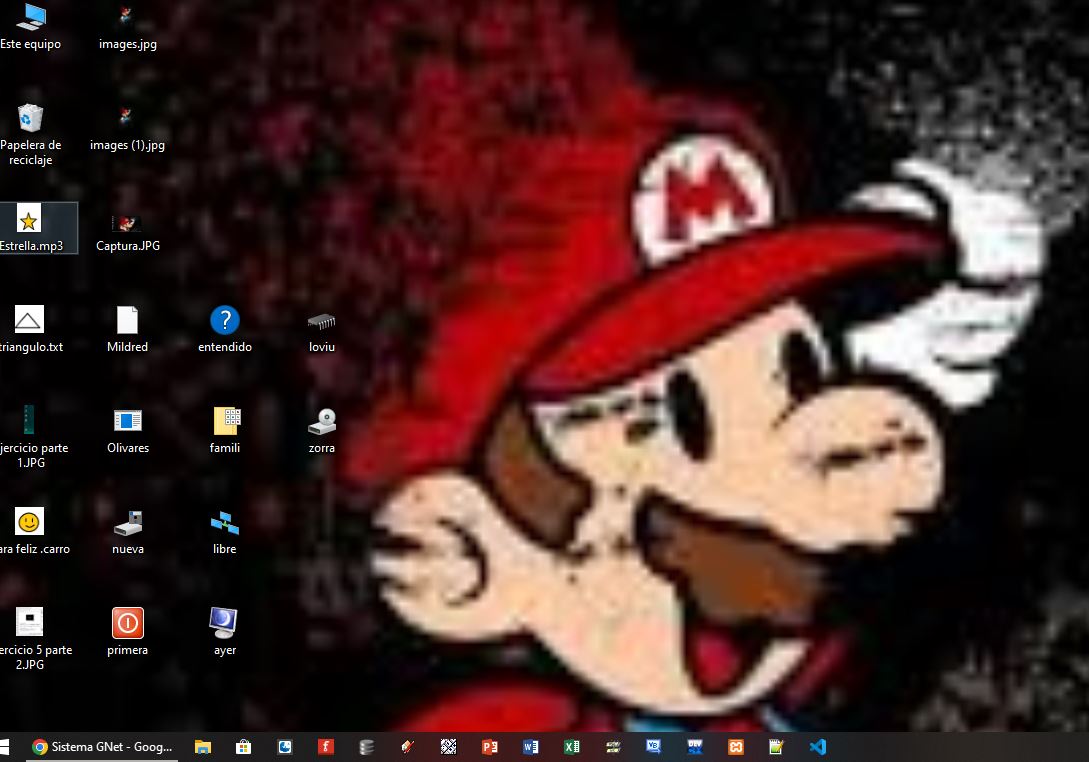Open Notepad++ from the taskbar

776,746
